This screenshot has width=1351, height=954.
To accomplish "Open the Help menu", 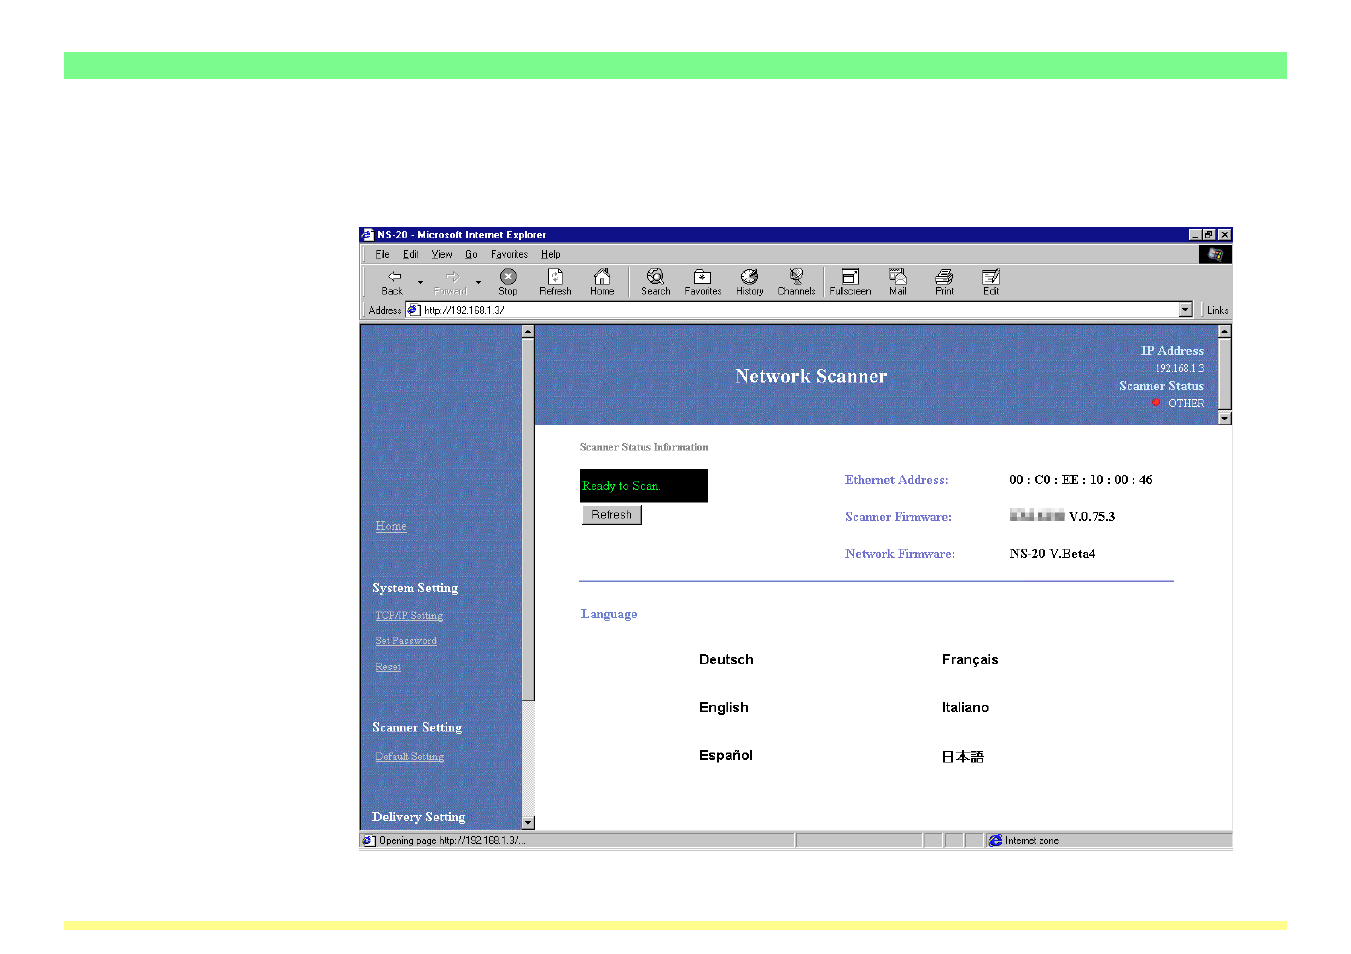I will click(x=551, y=255).
